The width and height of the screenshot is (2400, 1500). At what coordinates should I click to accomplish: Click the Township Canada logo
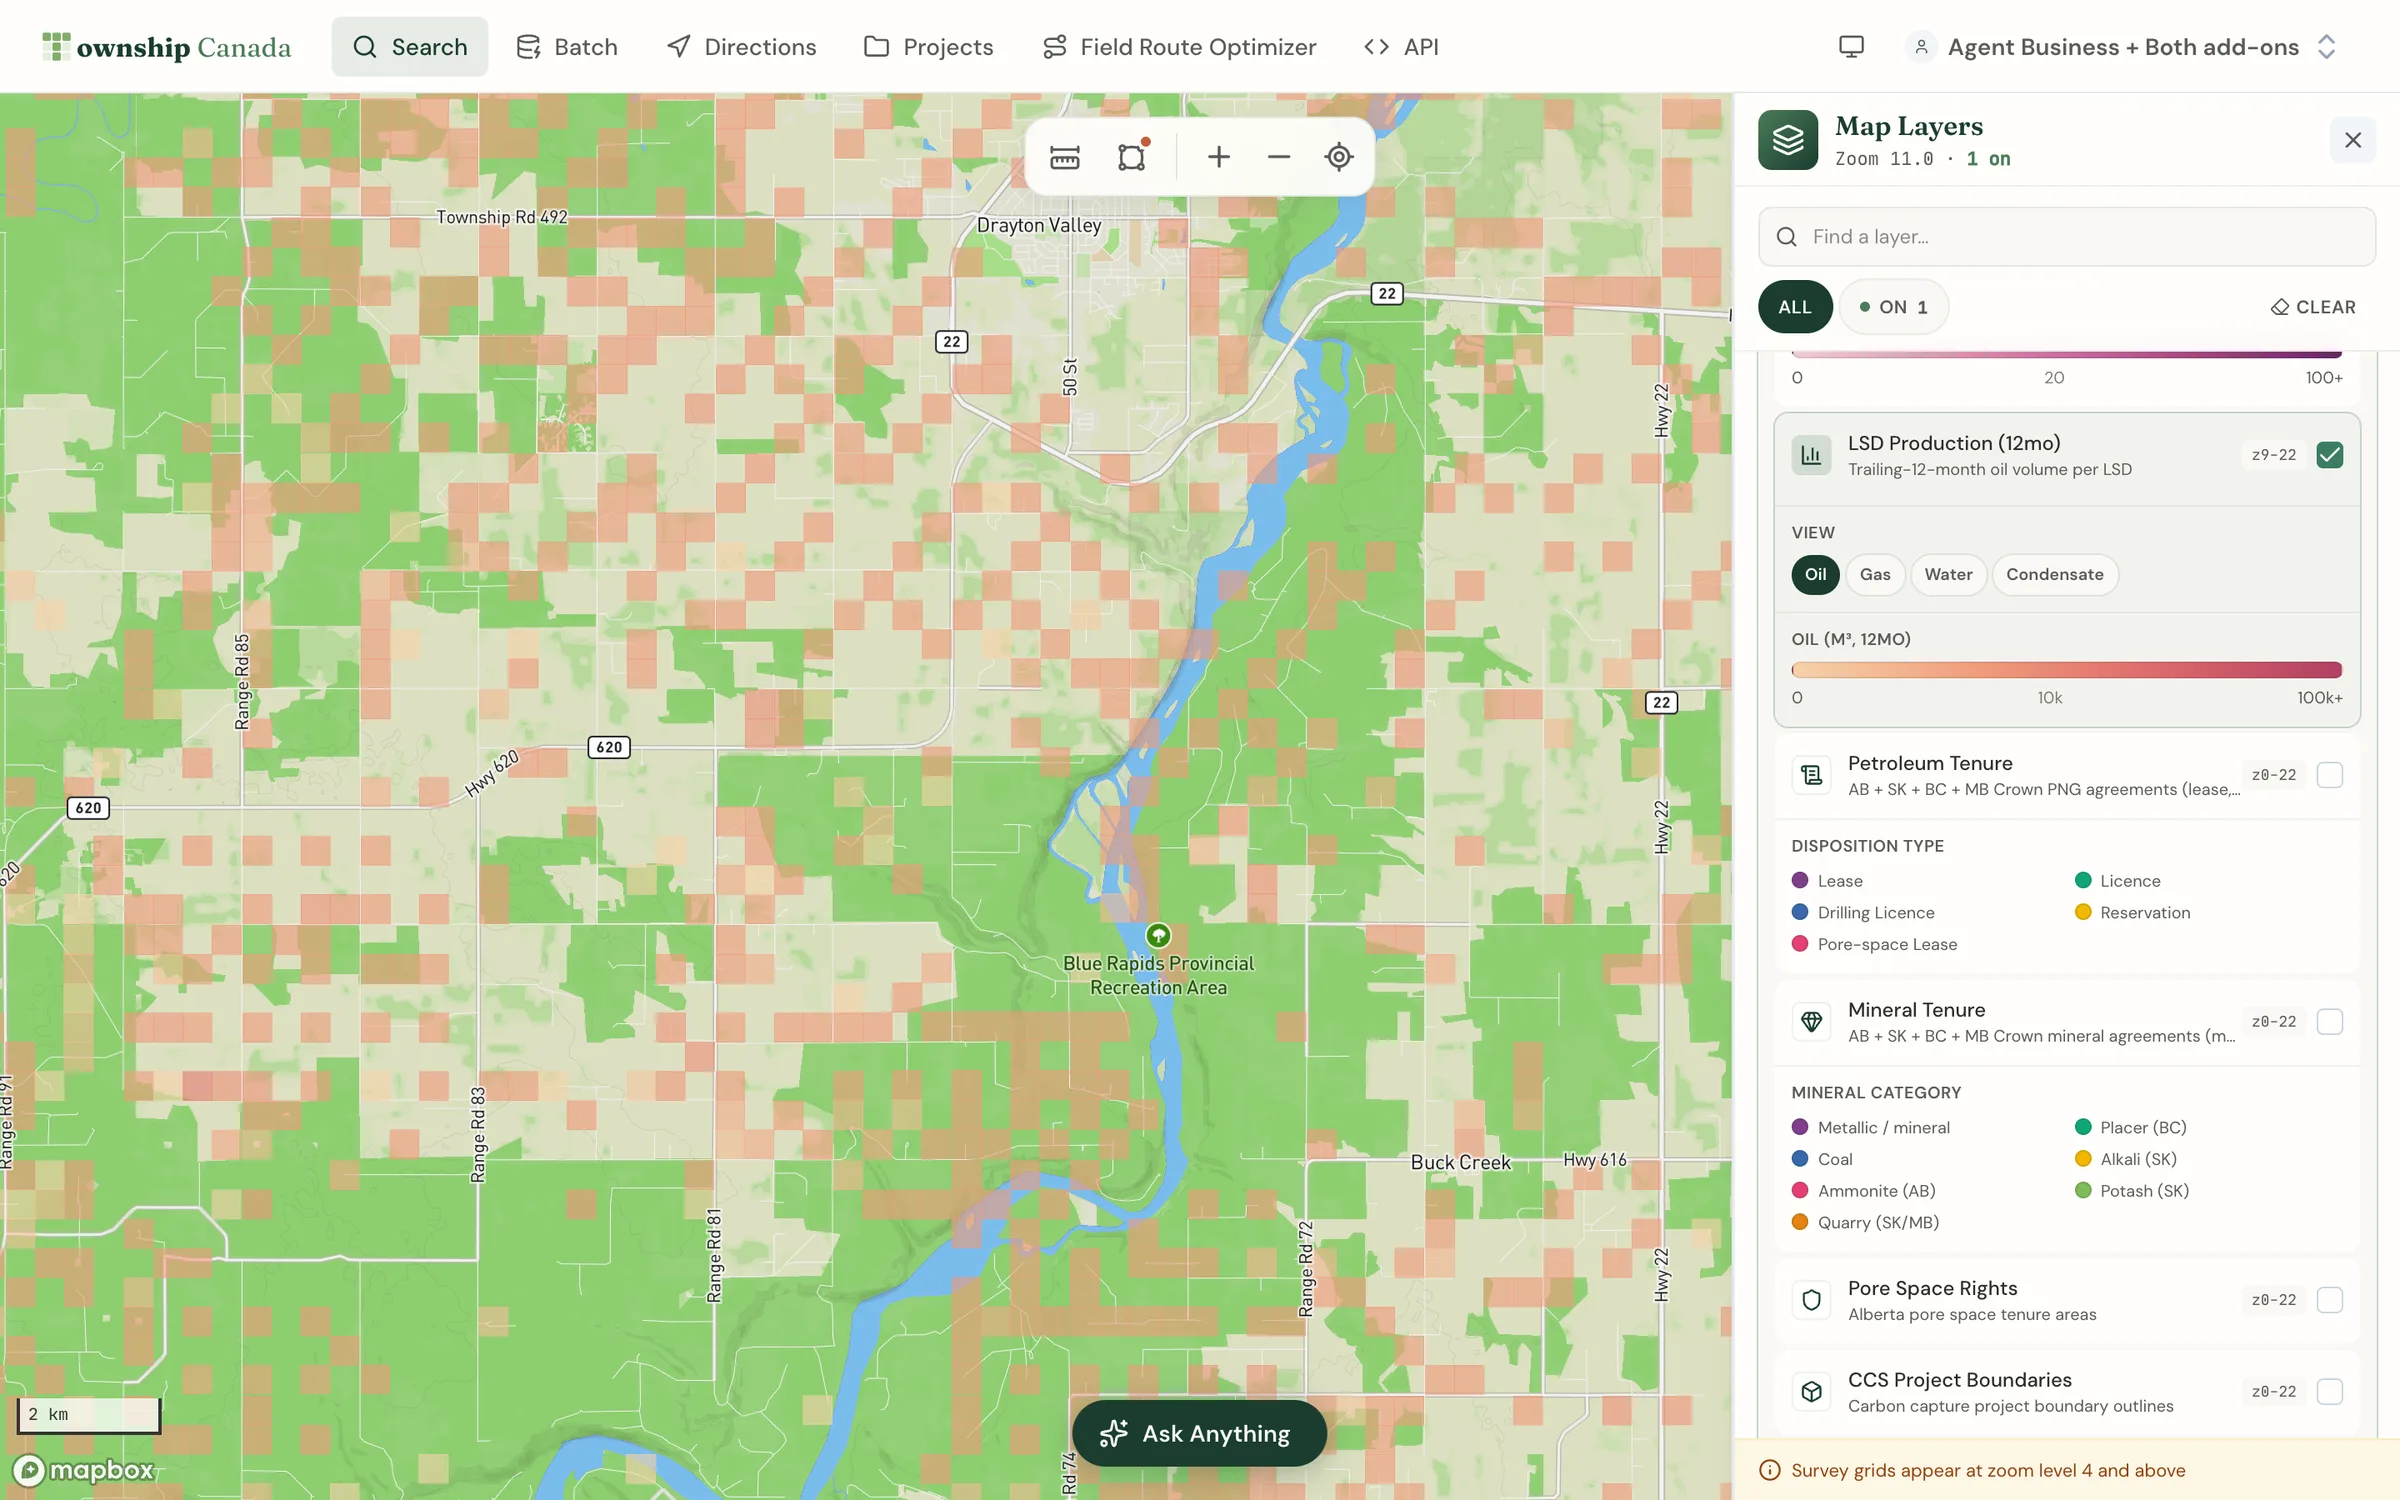point(167,47)
